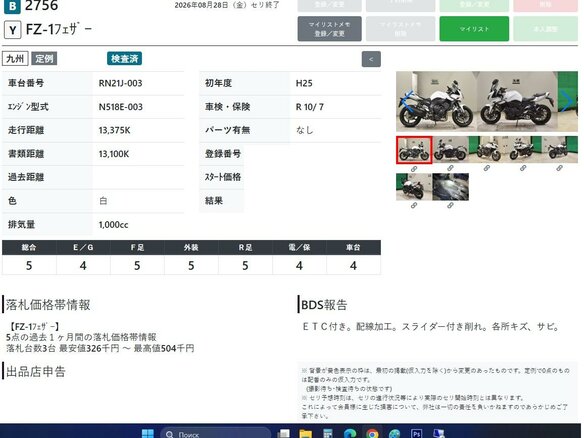Open link icon under the third thumbnail in top row
This screenshot has height=438, width=584.
(487, 168)
